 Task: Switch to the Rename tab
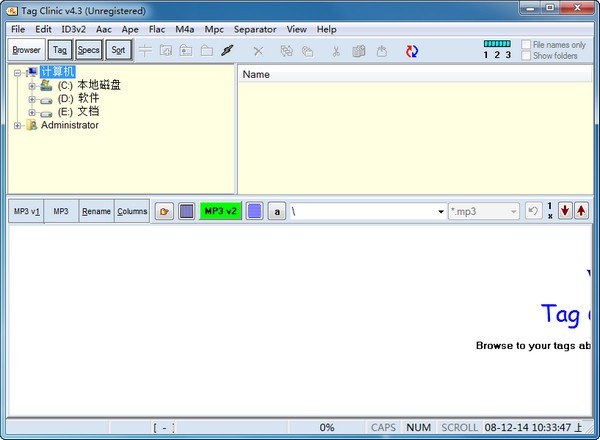click(x=96, y=211)
